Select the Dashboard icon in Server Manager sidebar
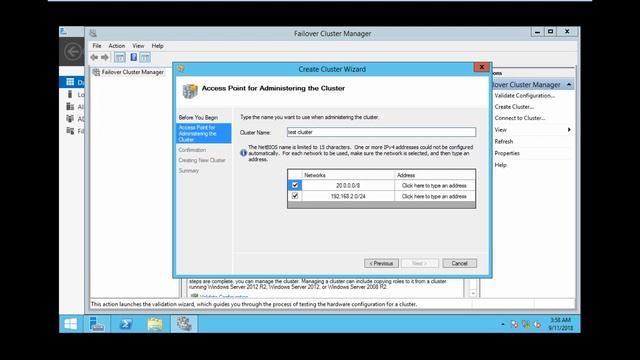This screenshot has width=640, height=360. click(x=70, y=82)
